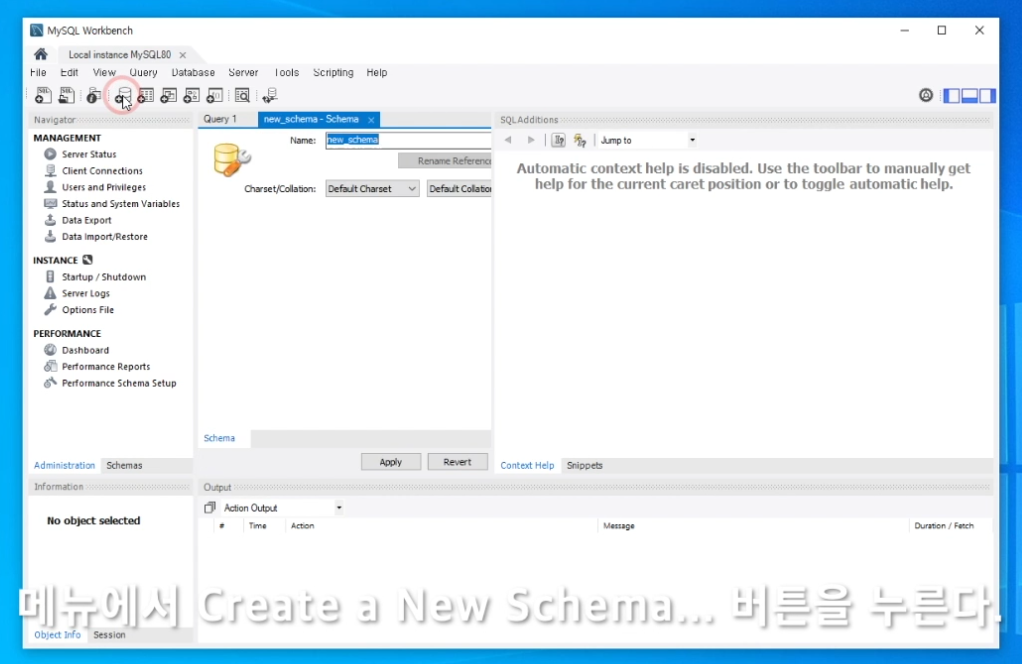The height and width of the screenshot is (664, 1022).
Task: Click Rename References button
Action: click(445, 160)
